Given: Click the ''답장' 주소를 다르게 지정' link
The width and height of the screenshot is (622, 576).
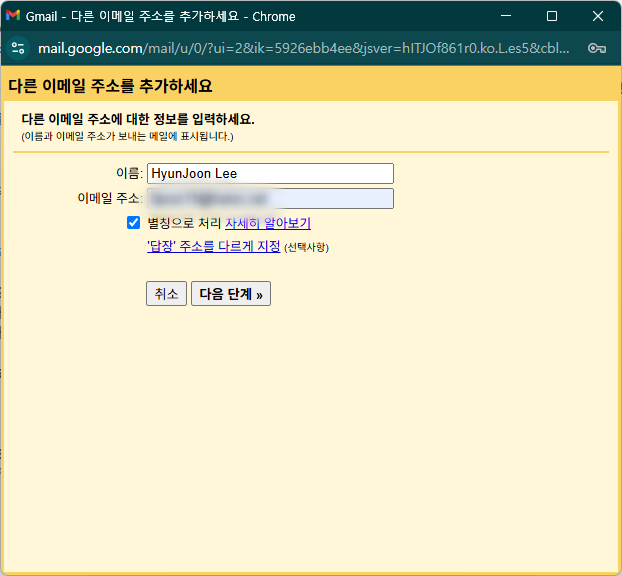Looking at the screenshot, I should coord(213,246).
